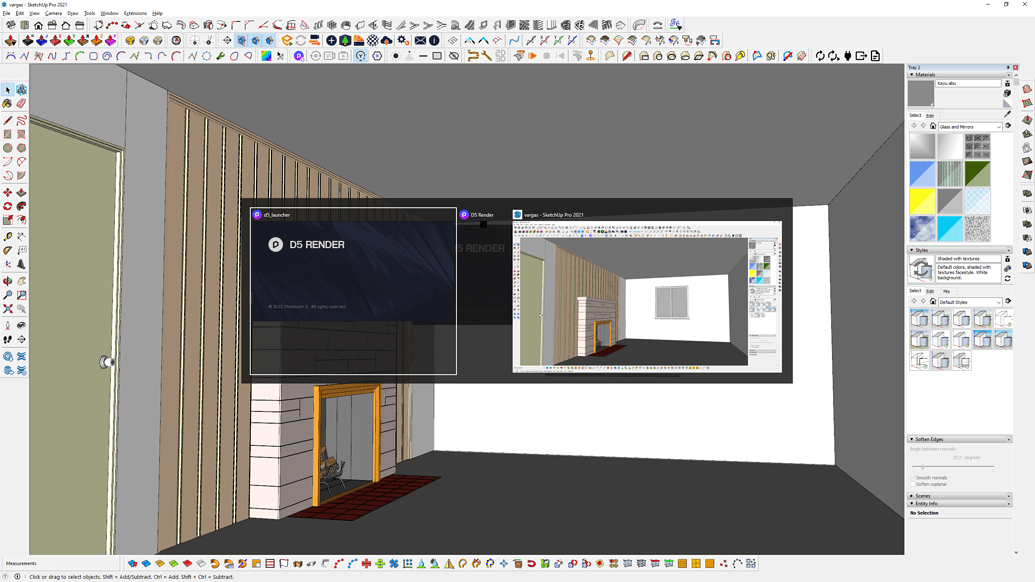
Task: Activate the Tape Measure tool
Action: [9, 236]
